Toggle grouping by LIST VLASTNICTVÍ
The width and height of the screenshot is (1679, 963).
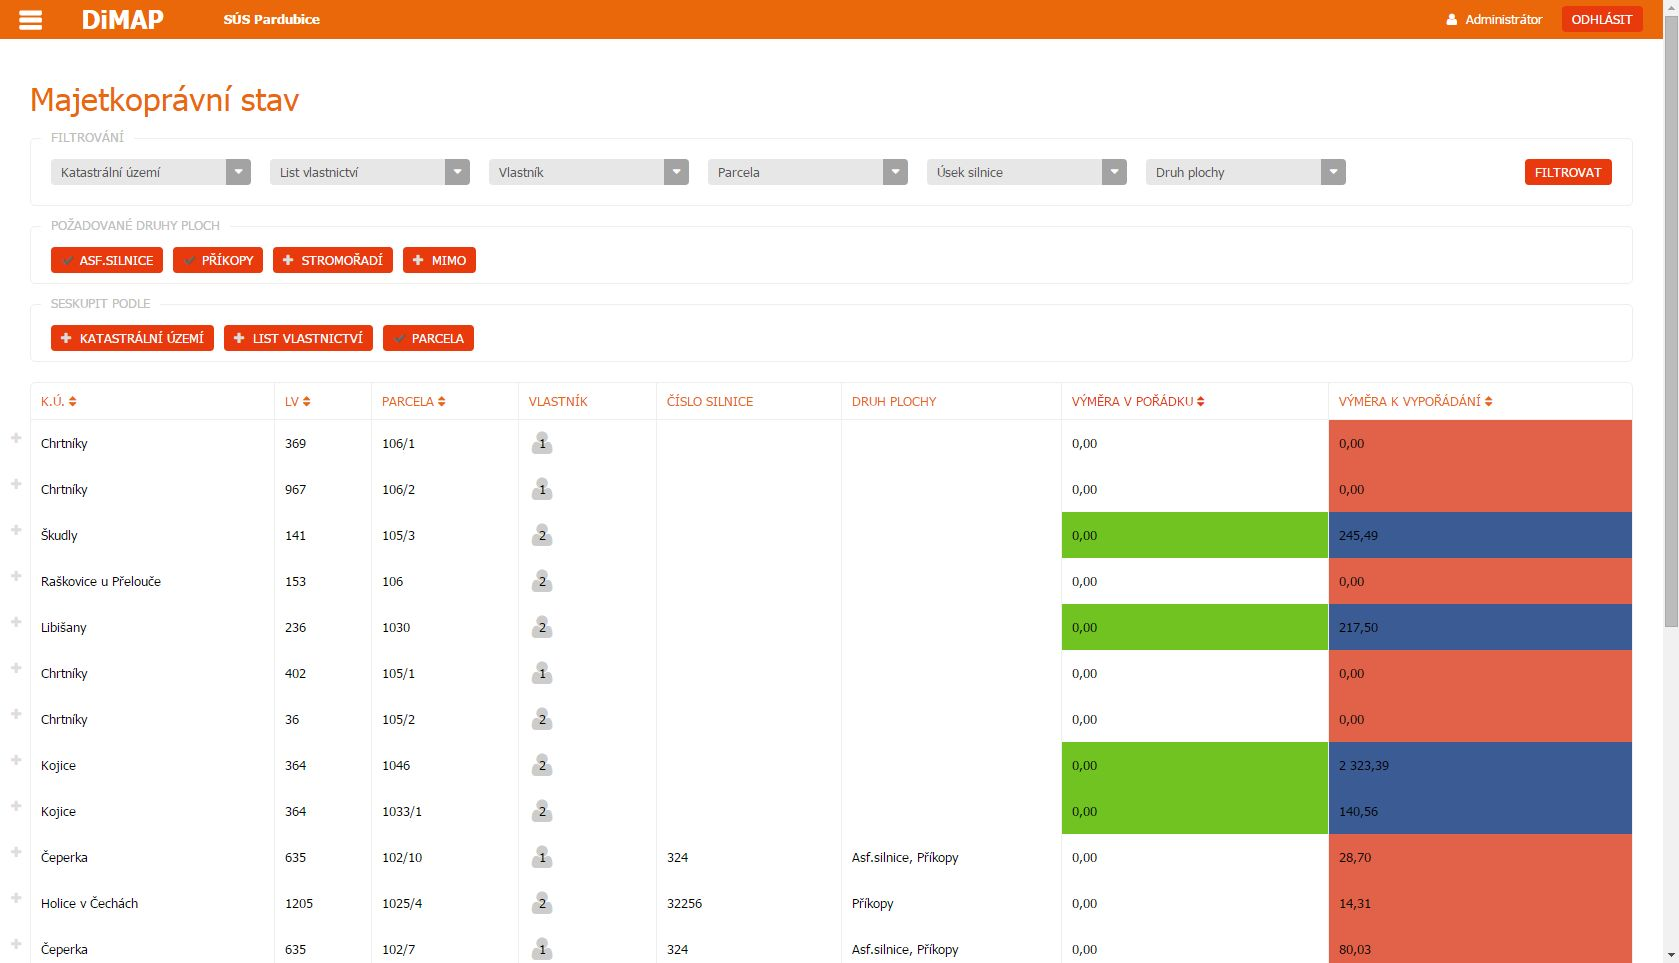pyautogui.click(x=298, y=338)
